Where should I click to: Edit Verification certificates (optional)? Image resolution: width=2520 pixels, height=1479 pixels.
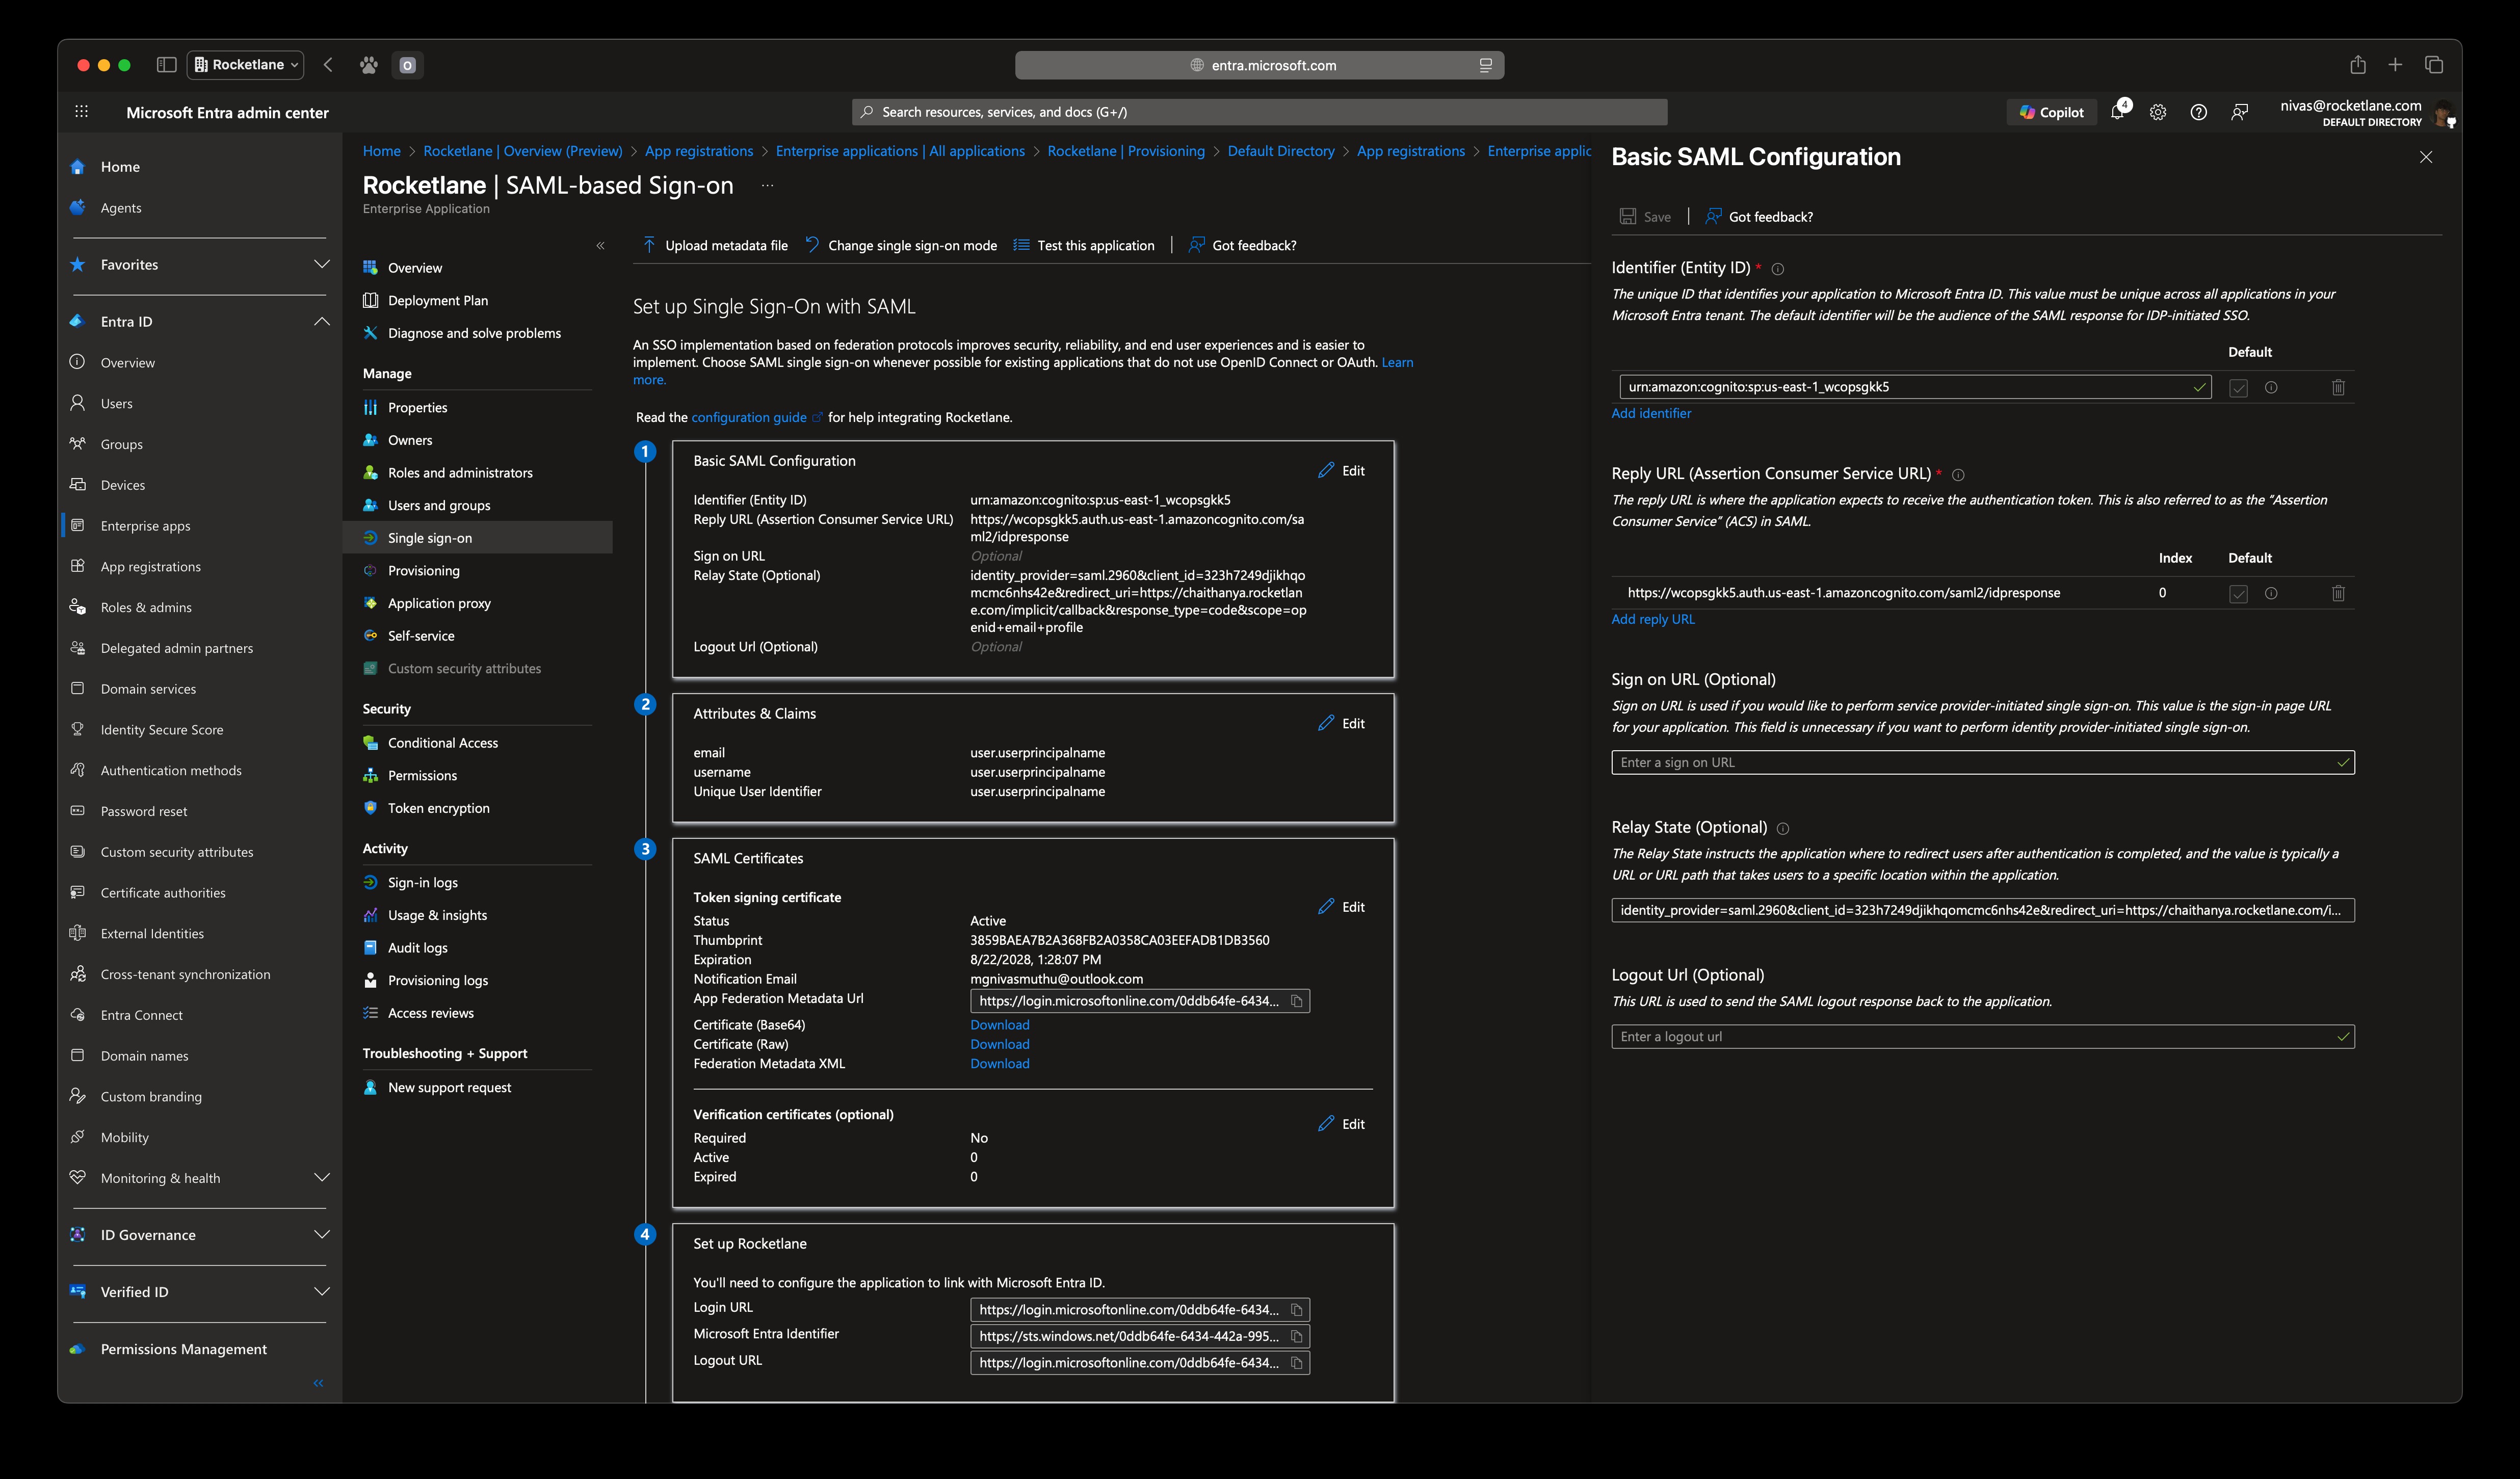pos(1342,1125)
